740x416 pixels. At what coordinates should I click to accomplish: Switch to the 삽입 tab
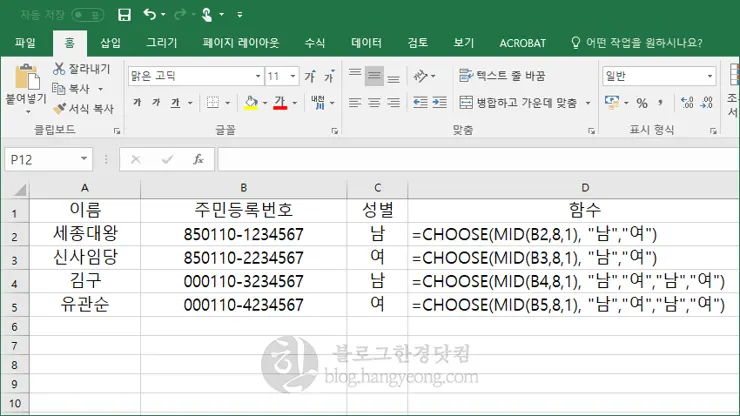[110, 43]
